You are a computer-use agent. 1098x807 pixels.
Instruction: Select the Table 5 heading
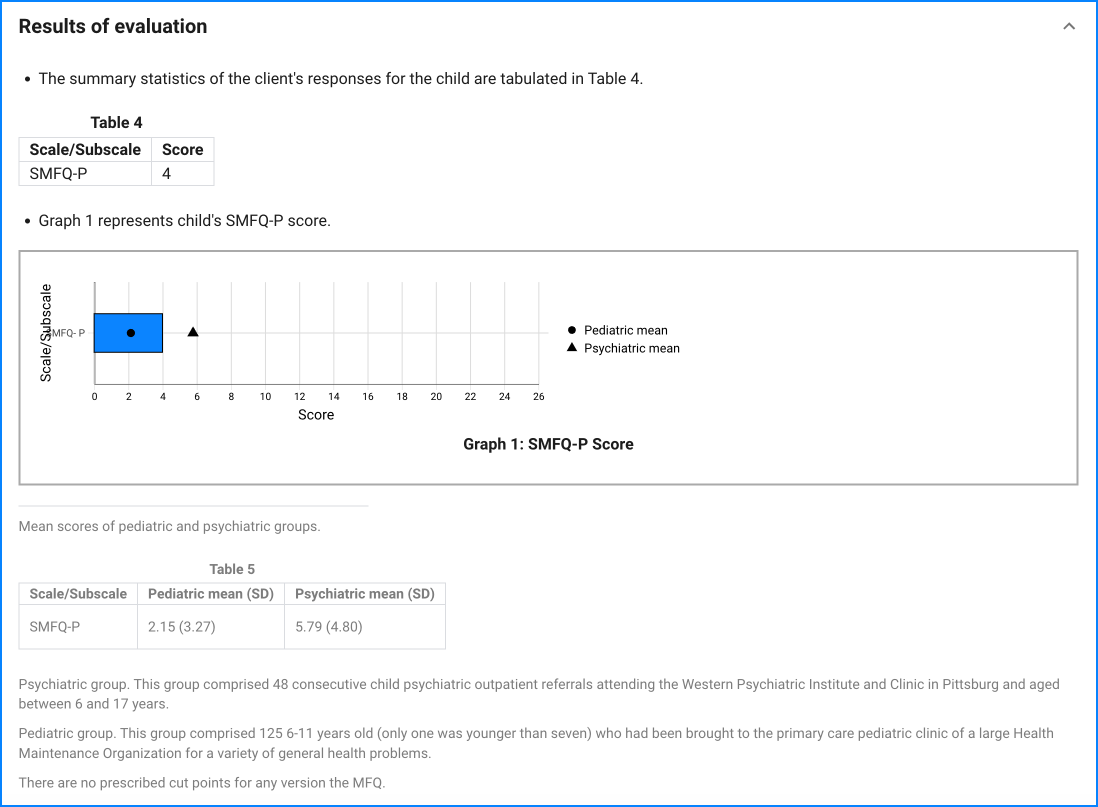click(232, 569)
